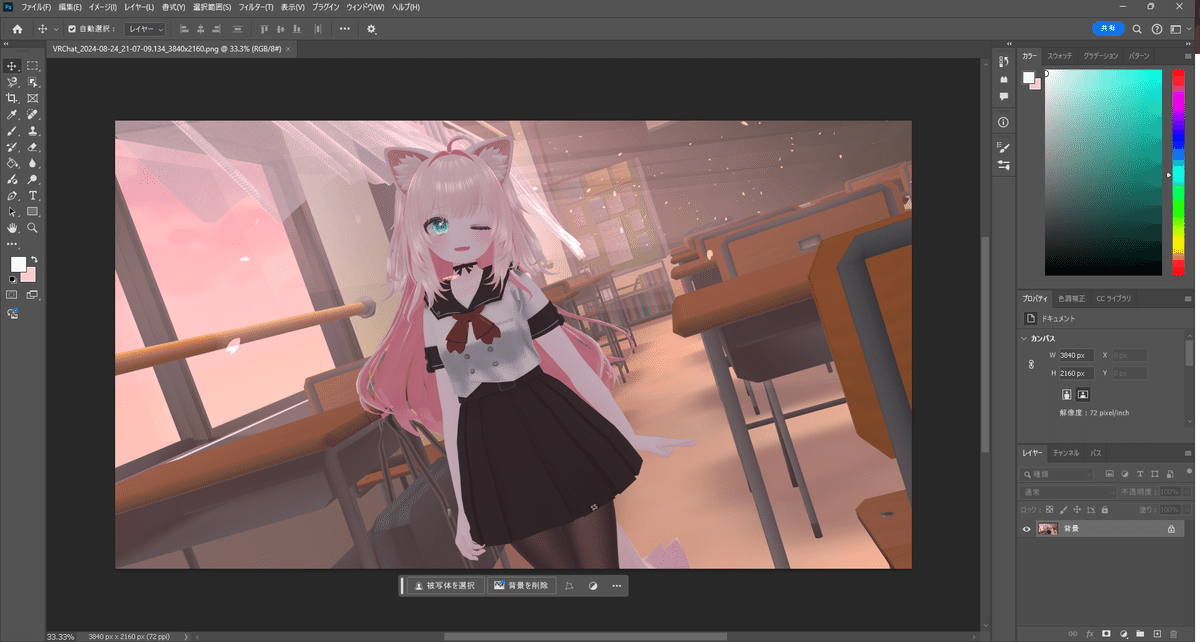Open the History panel icon
Screen dimensions: 1200x642
[1003, 62]
